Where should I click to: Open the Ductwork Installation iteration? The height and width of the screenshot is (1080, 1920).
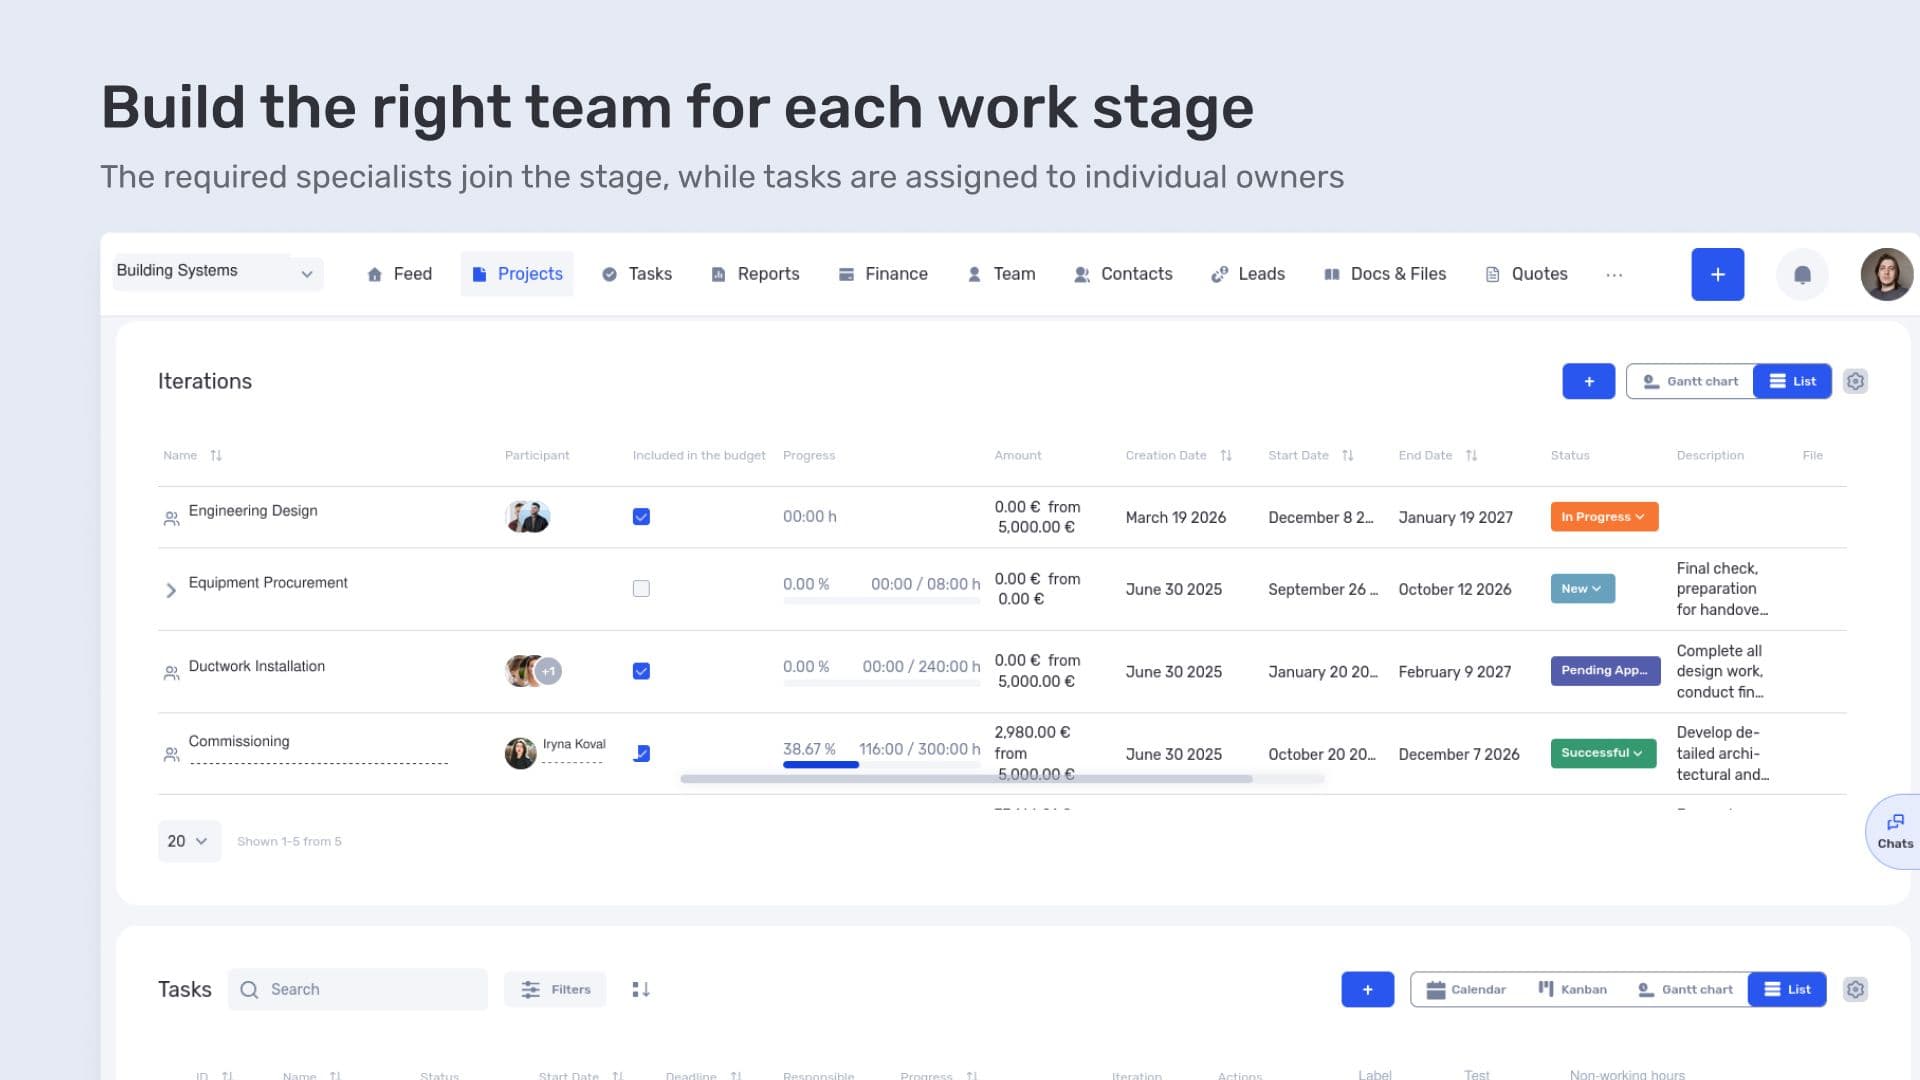point(257,666)
